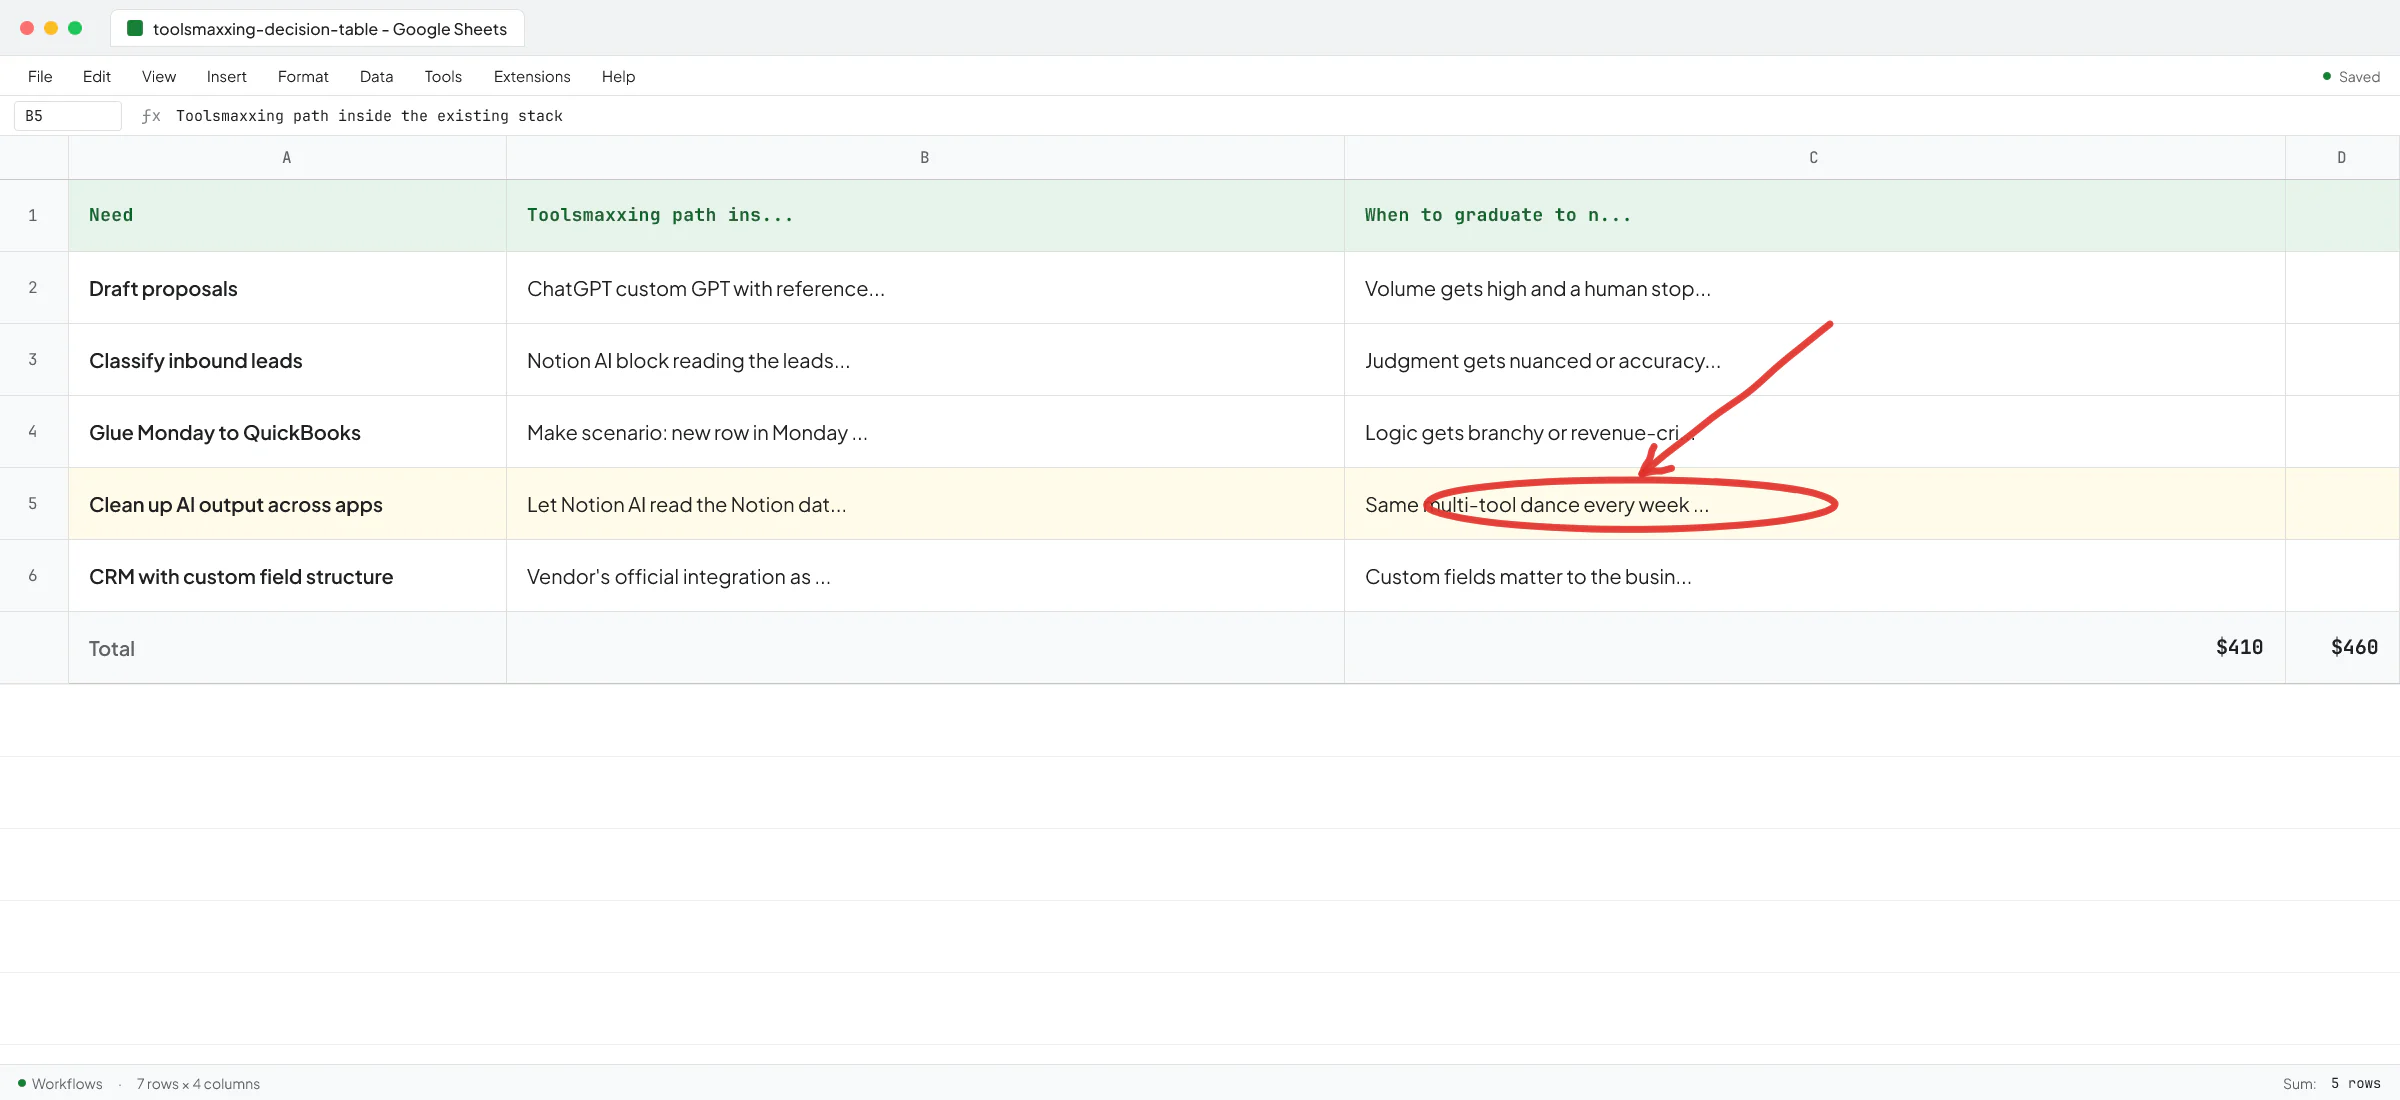2400x1100 pixels.
Task: Select the 'Clean up AI output across apps' cell
Action: click(x=287, y=504)
